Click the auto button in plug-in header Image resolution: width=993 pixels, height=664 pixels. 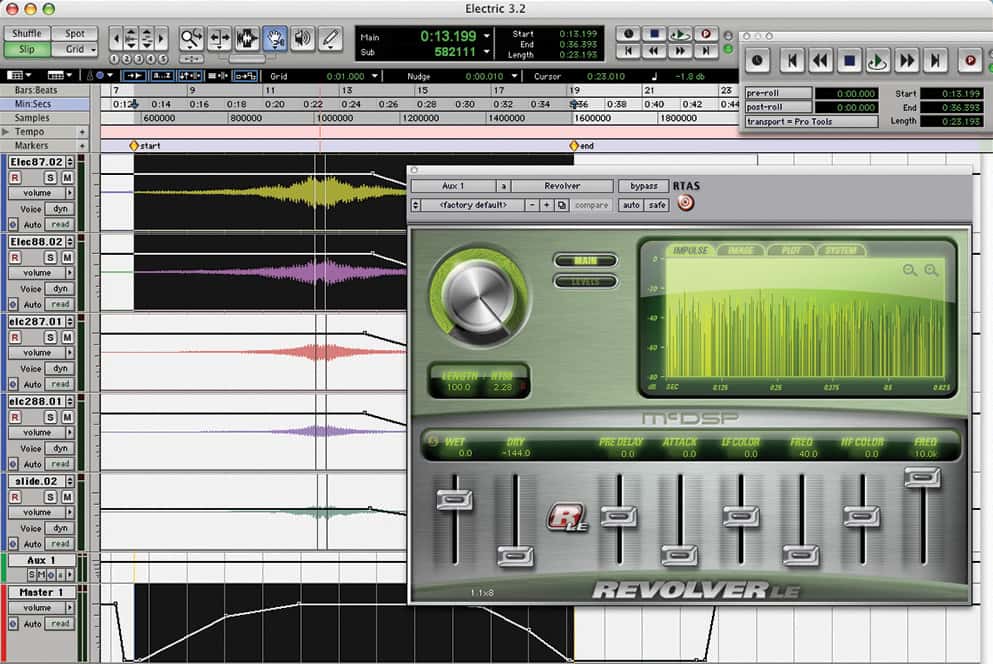pos(631,205)
